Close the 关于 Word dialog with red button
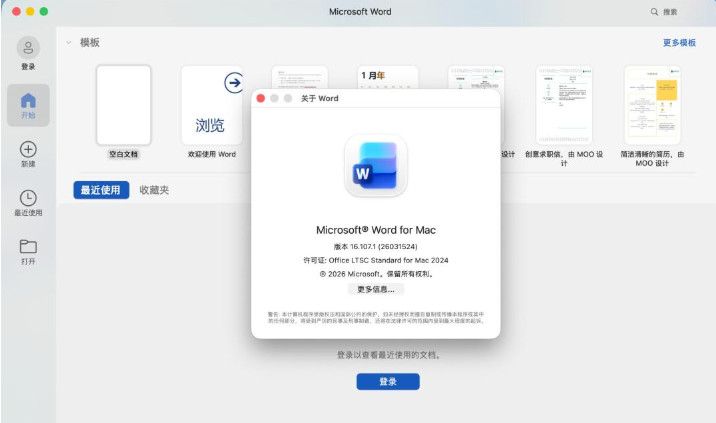Image resolution: width=716 pixels, height=423 pixels. coord(261,98)
